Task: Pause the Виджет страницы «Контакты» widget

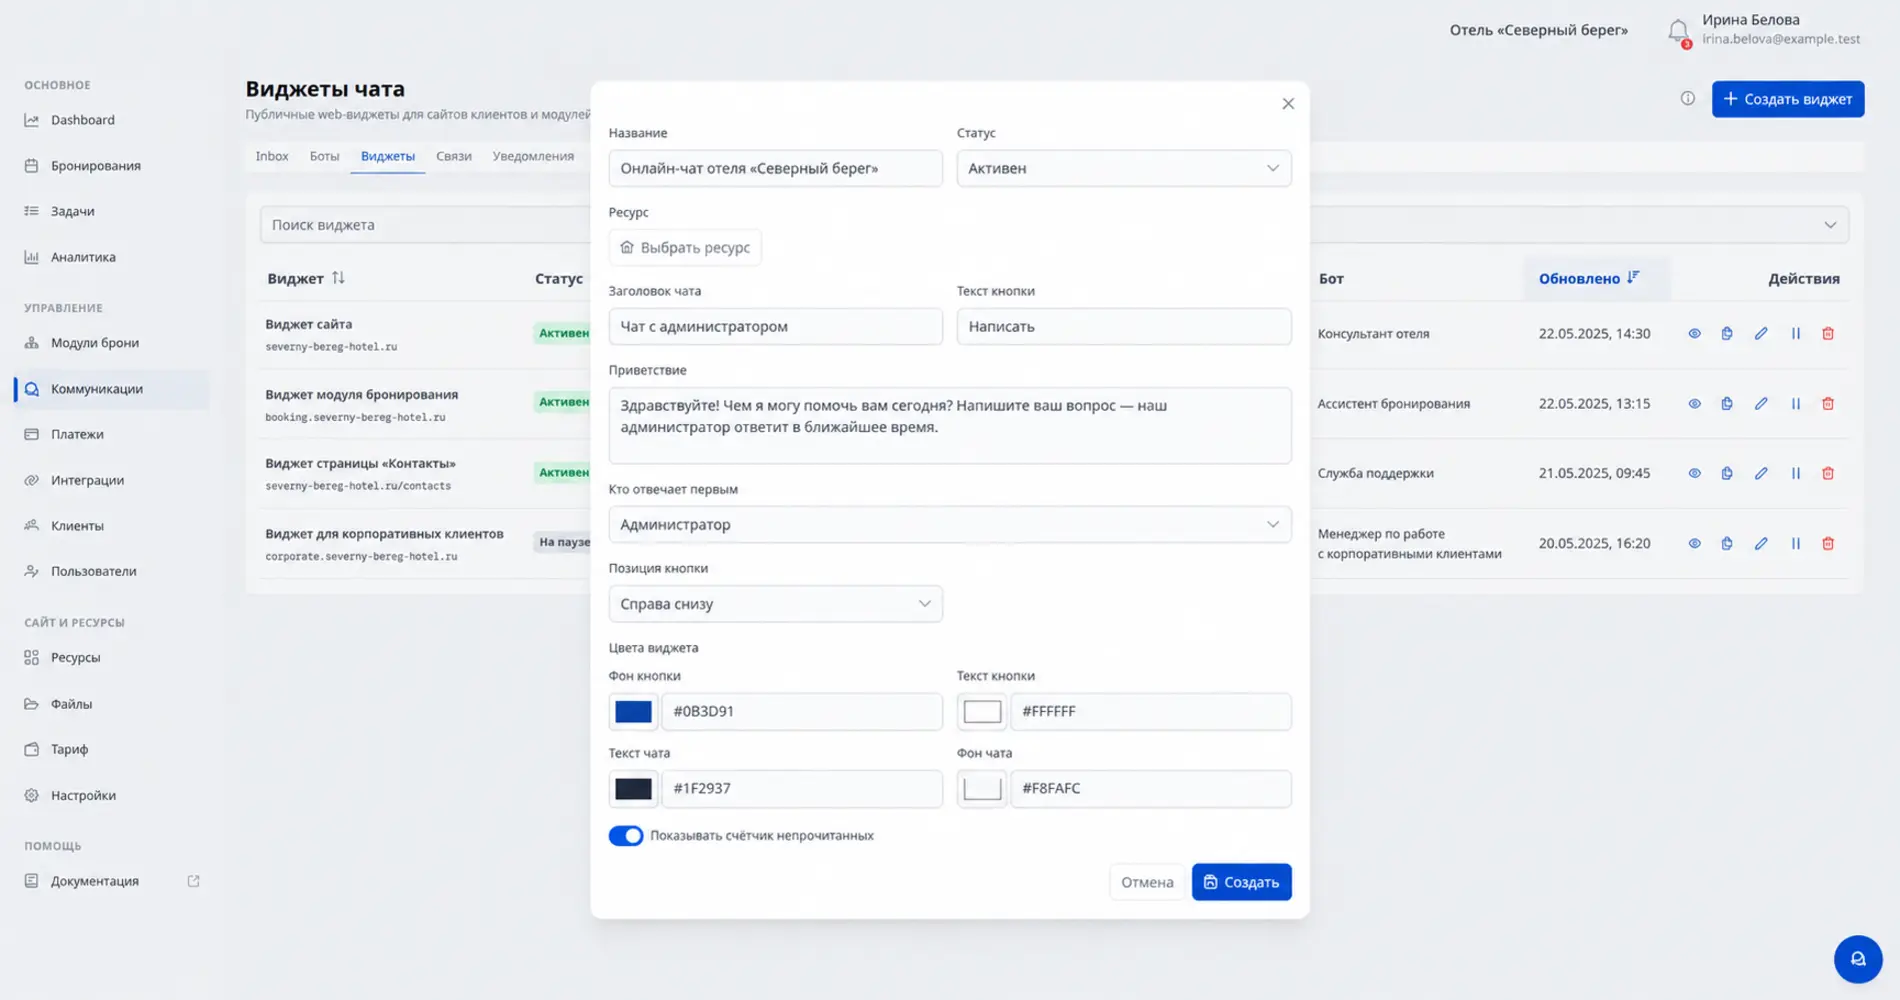Action: pos(1796,473)
